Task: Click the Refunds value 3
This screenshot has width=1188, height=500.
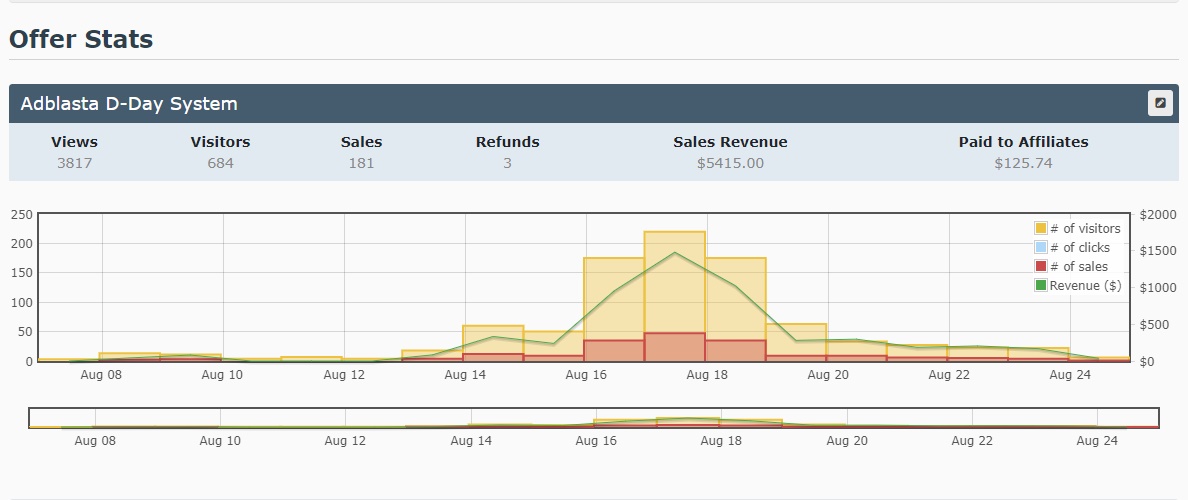Action: tap(508, 163)
